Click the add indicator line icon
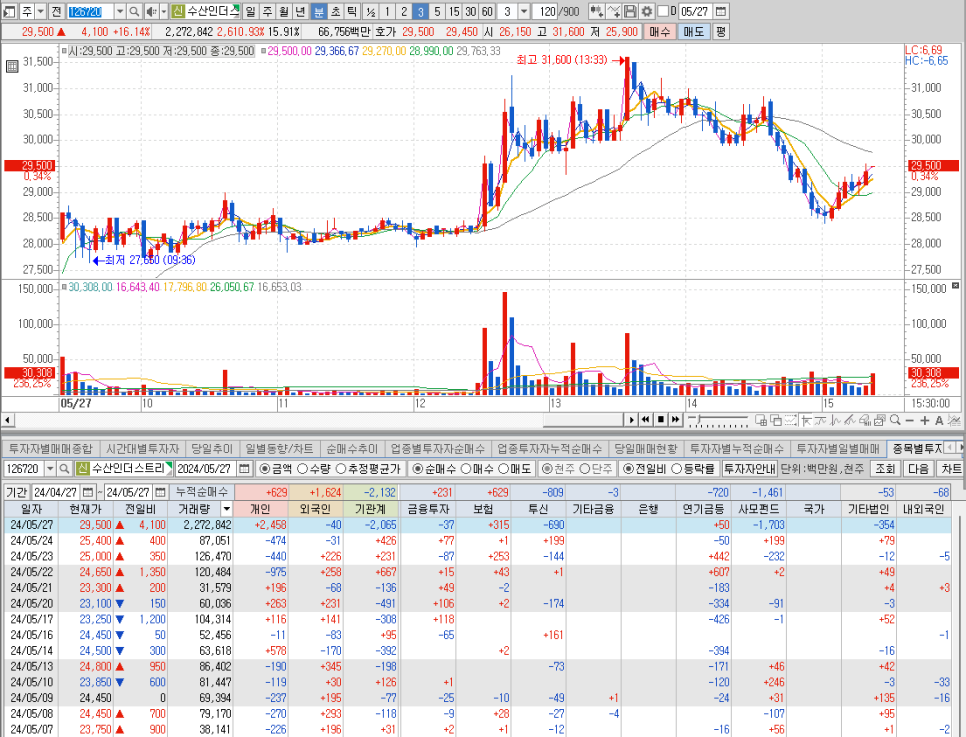This screenshot has height=737, width=966. tap(614, 11)
